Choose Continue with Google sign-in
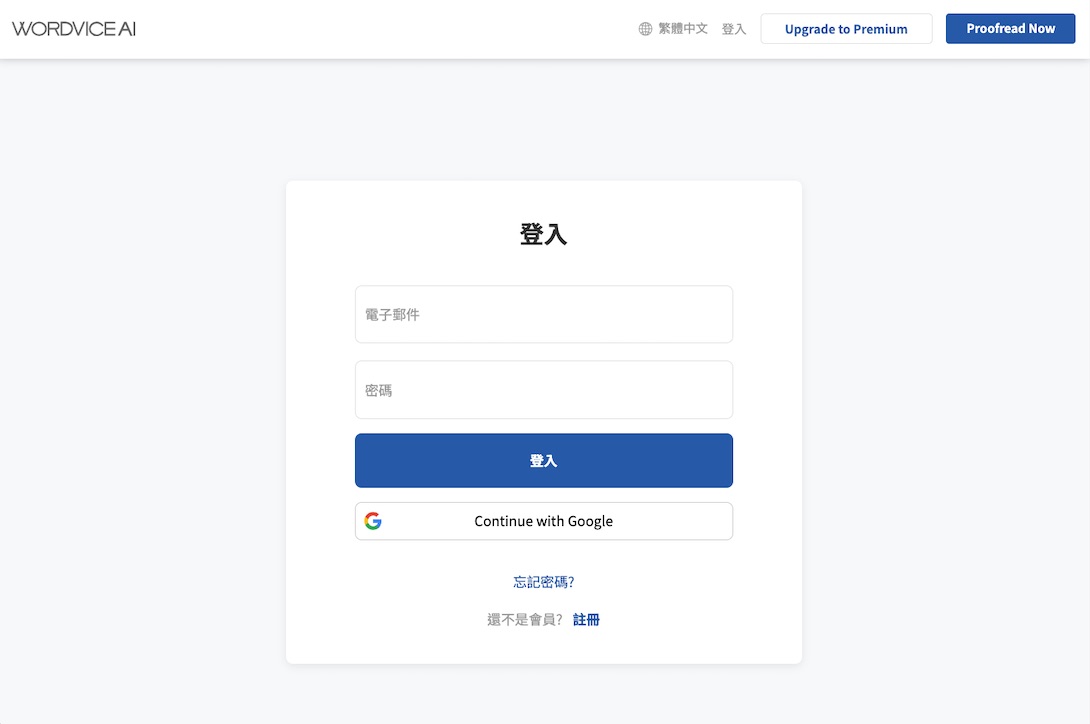Viewport: 1090px width, 724px height. (544, 521)
